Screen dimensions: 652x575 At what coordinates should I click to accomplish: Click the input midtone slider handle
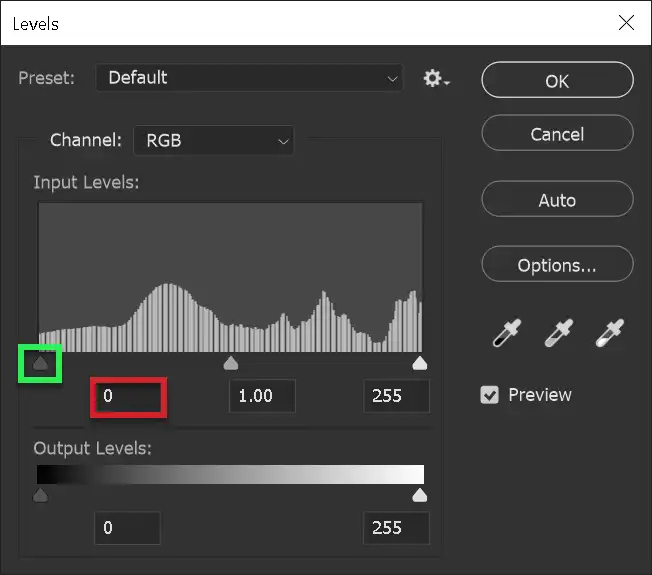click(x=230, y=363)
